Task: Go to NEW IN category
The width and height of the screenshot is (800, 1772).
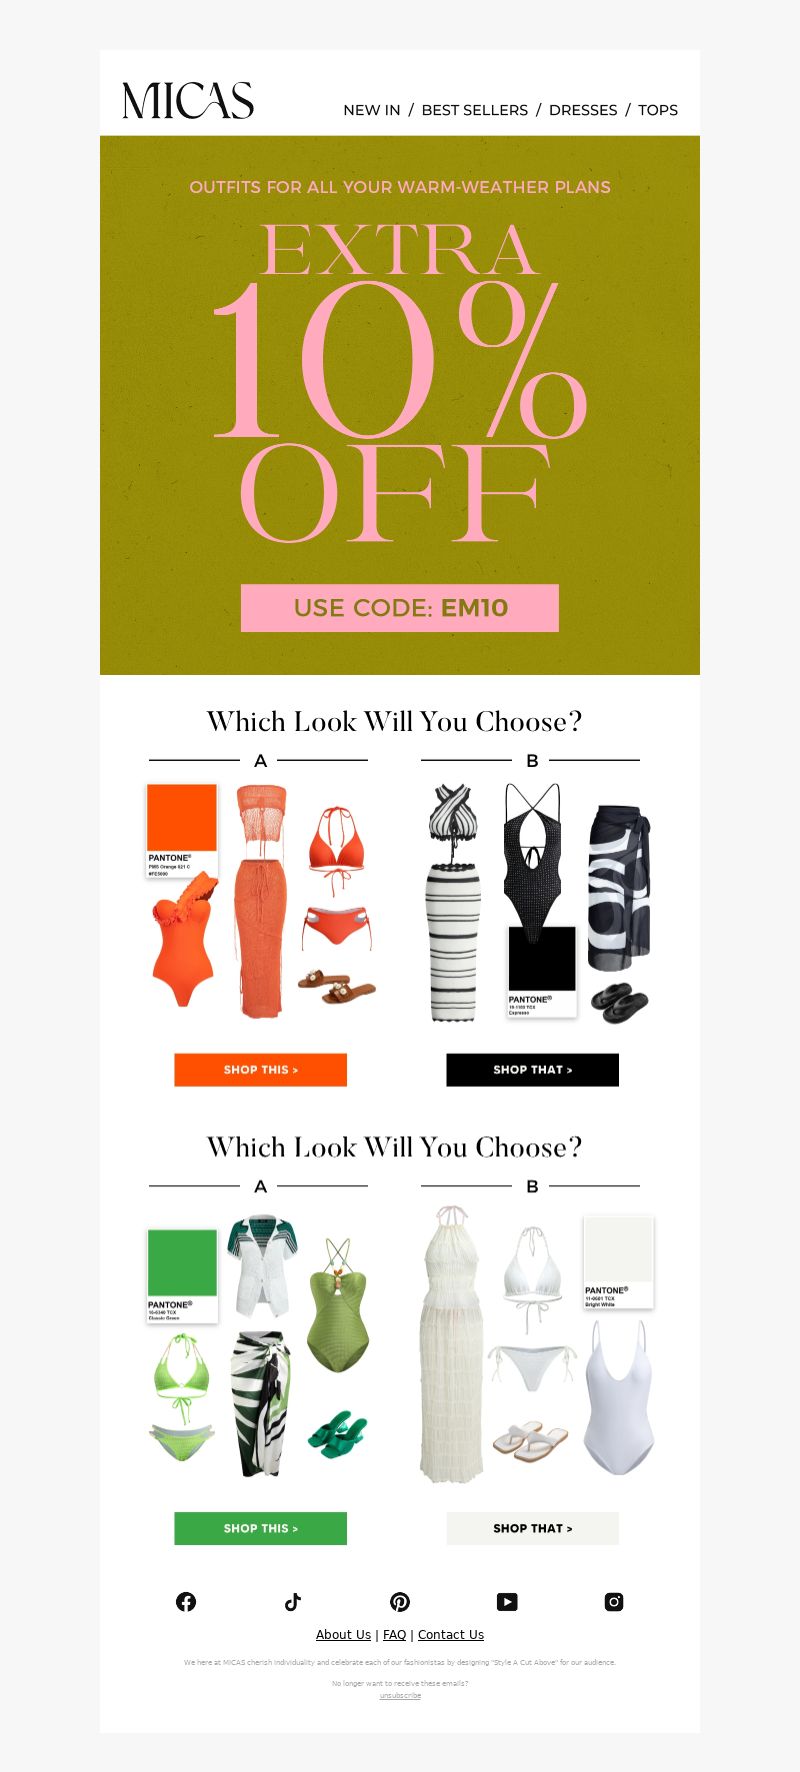Action: point(372,110)
